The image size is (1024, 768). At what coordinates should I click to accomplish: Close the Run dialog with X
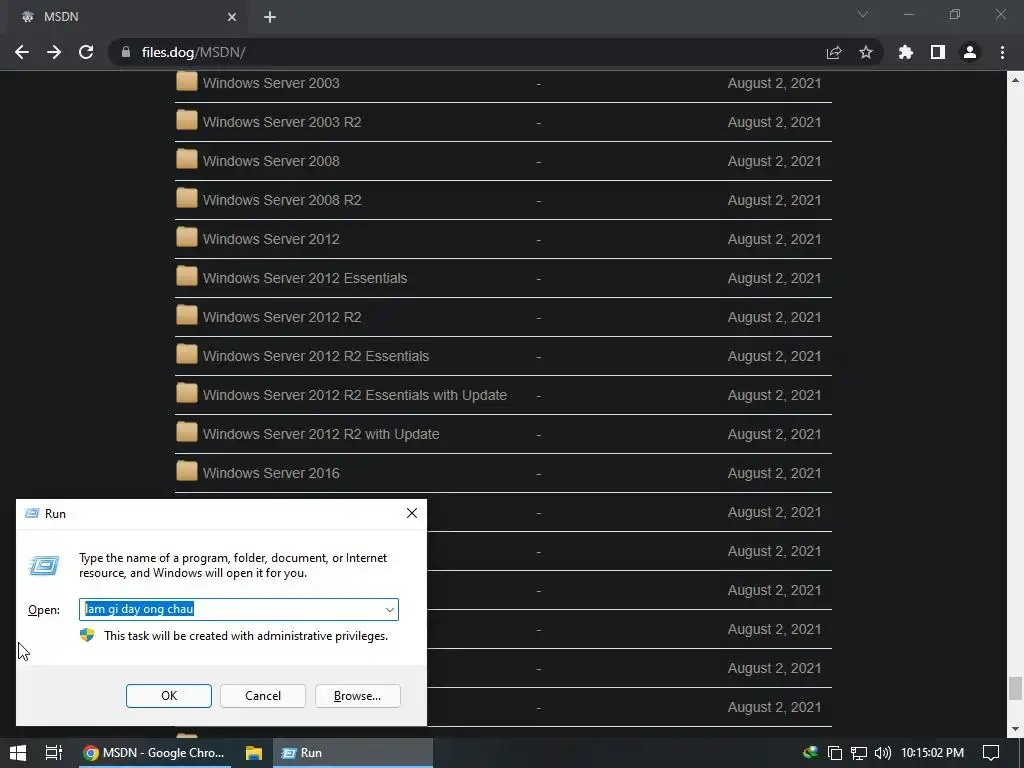coord(411,513)
